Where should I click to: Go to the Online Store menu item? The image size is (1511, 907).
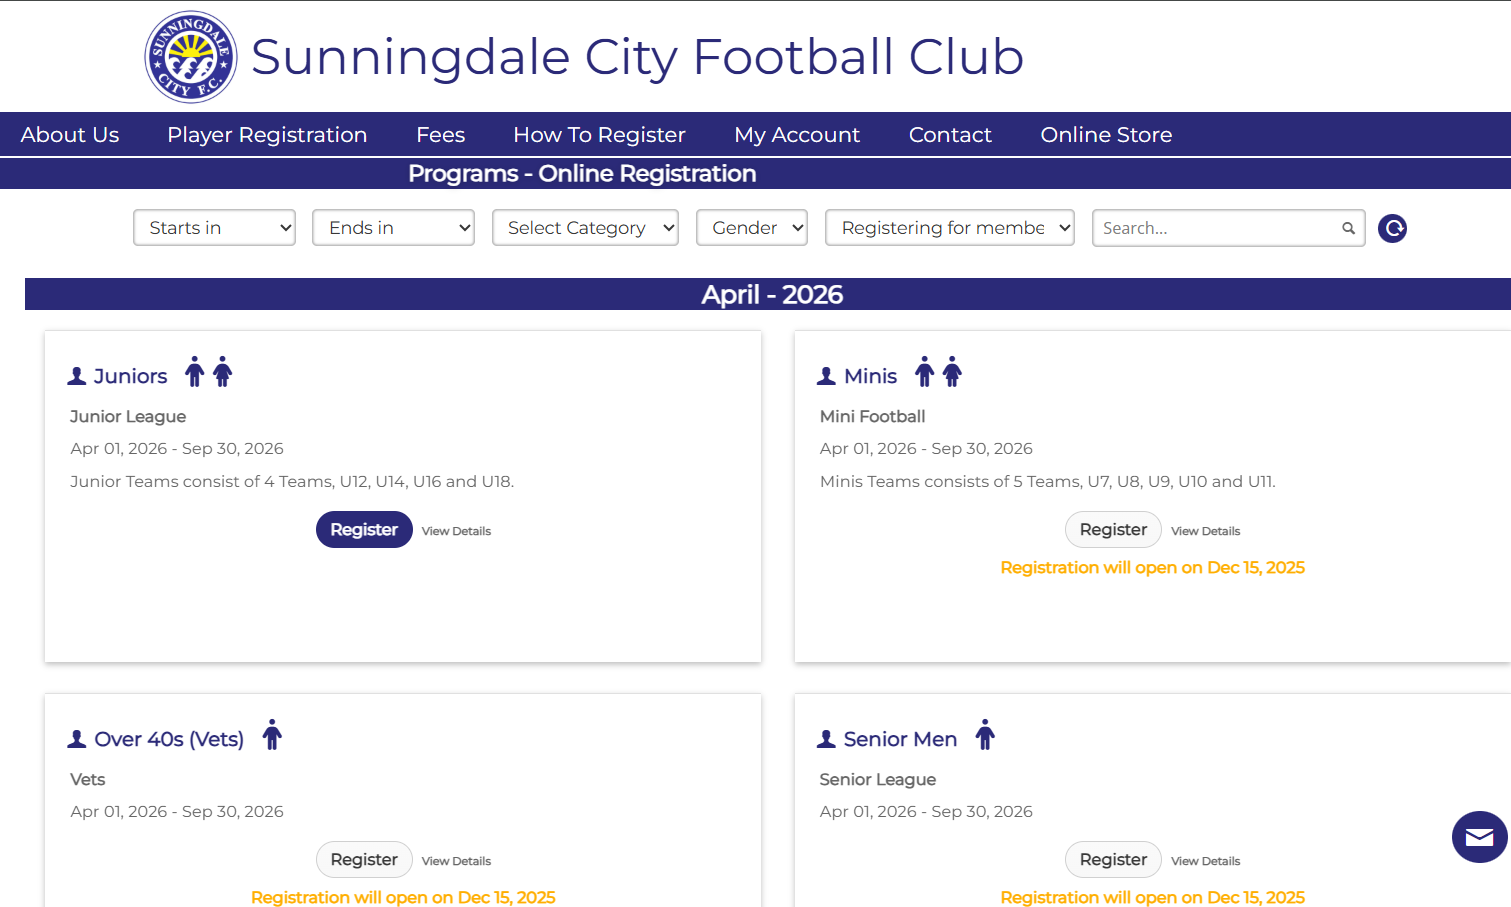click(1106, 135)
